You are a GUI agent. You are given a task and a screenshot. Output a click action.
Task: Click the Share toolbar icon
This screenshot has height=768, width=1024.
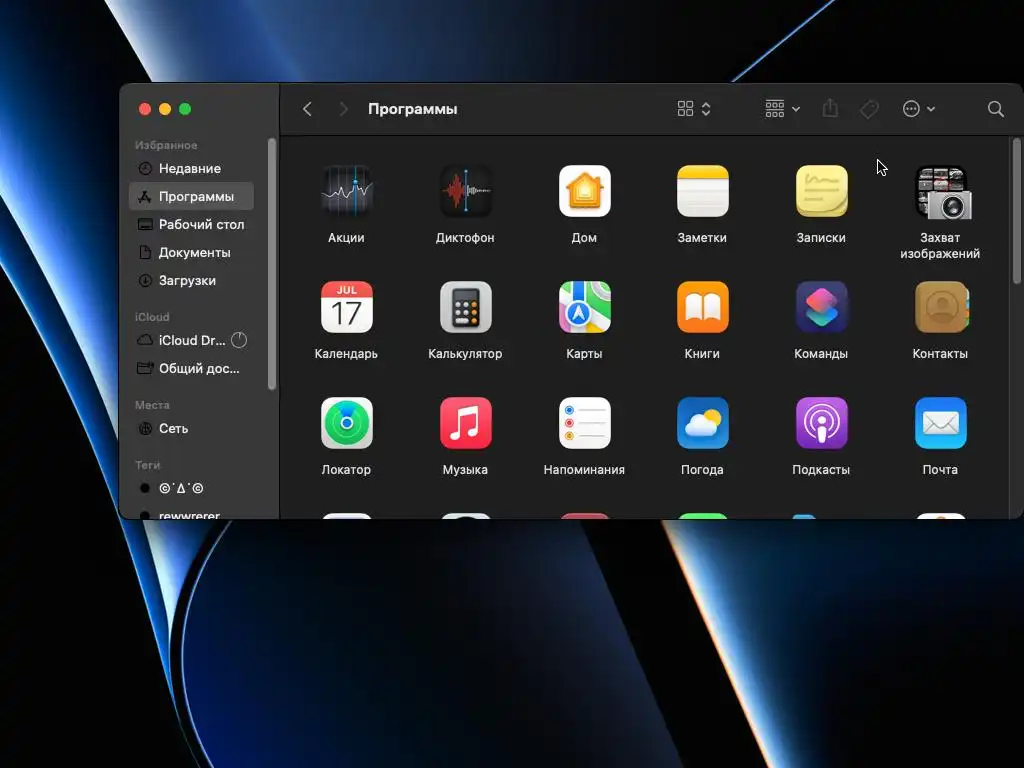pyautogui.click(x=830, y=108)
